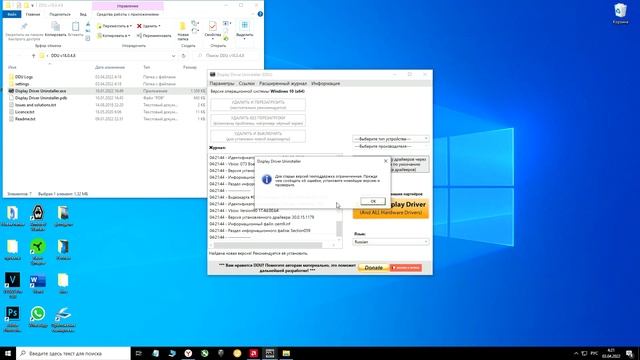Click the orange Display Driver partner banner

[x=391, y=209]
